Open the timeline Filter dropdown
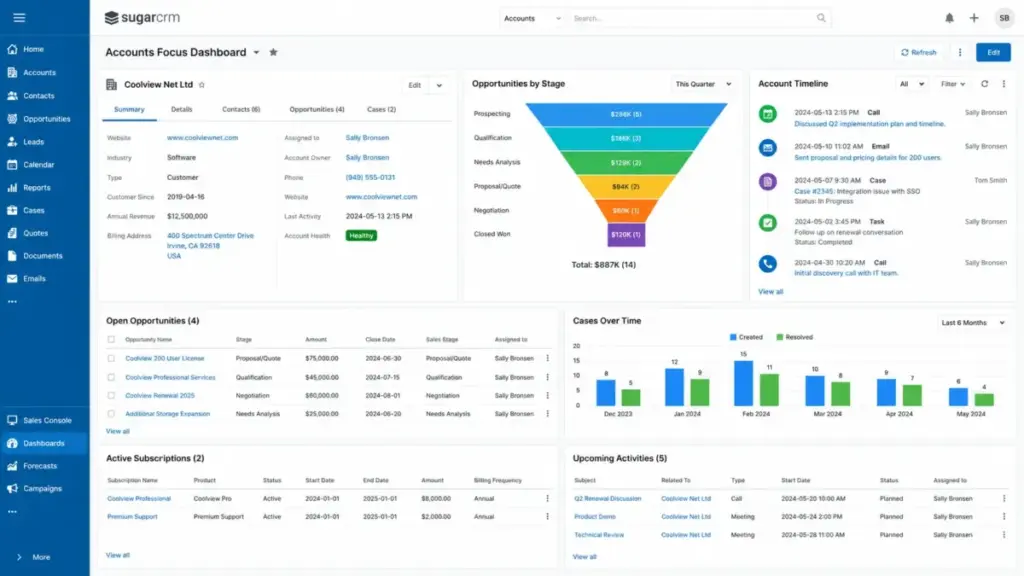Screen dimensions: 1024x576 coord(953,84)
